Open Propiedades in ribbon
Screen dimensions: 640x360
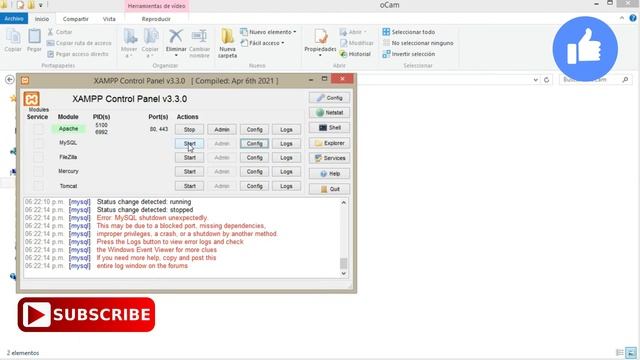pos(320,42)
